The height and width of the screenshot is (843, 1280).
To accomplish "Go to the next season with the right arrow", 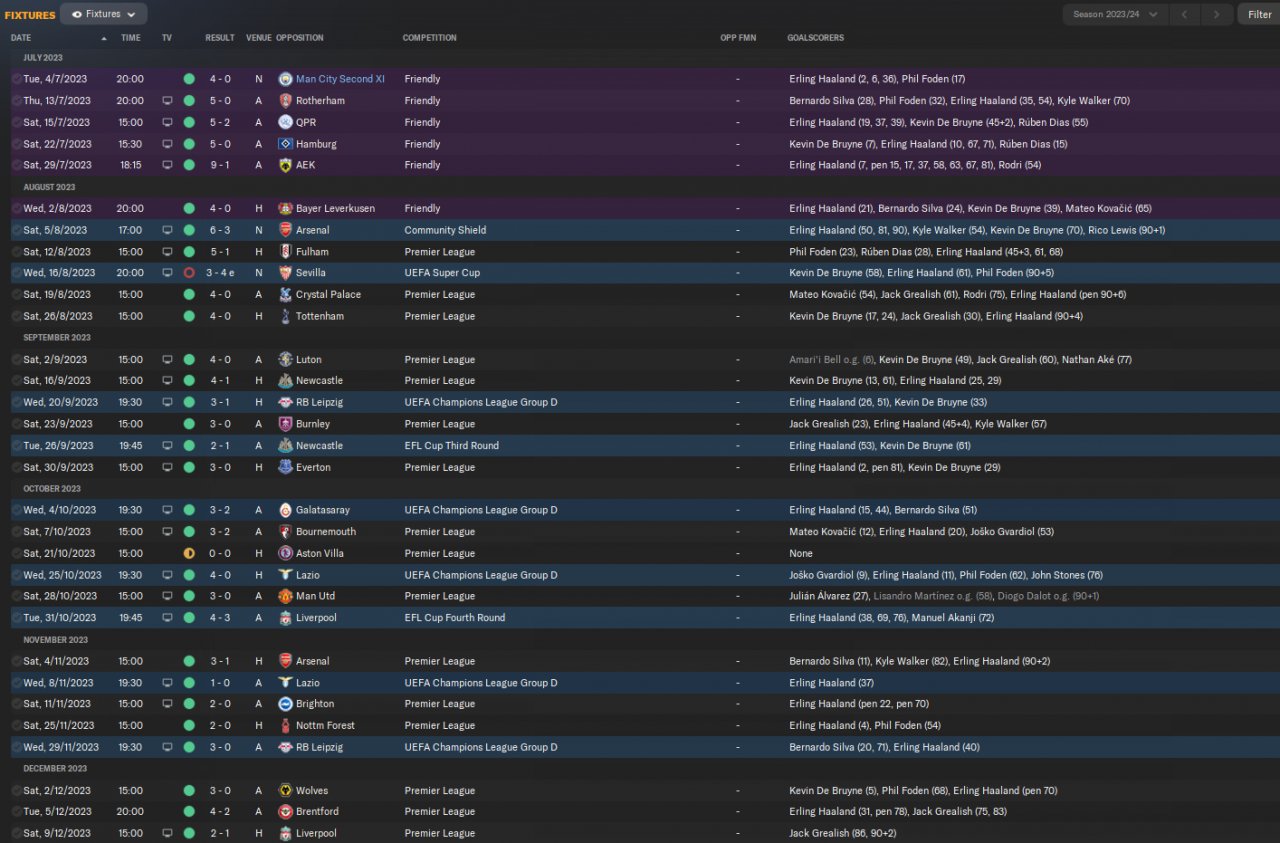I will (1216, 14).
